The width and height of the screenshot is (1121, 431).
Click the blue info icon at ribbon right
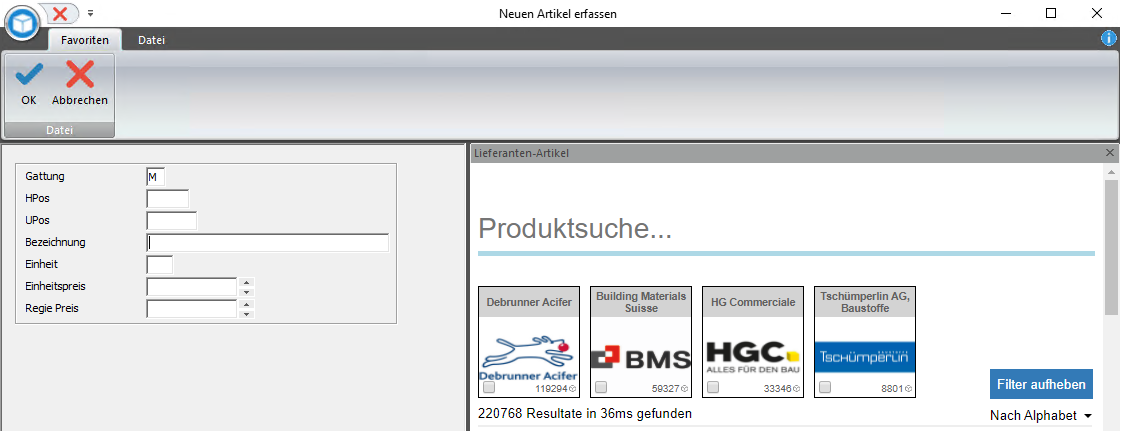(x=1108, y=39)
